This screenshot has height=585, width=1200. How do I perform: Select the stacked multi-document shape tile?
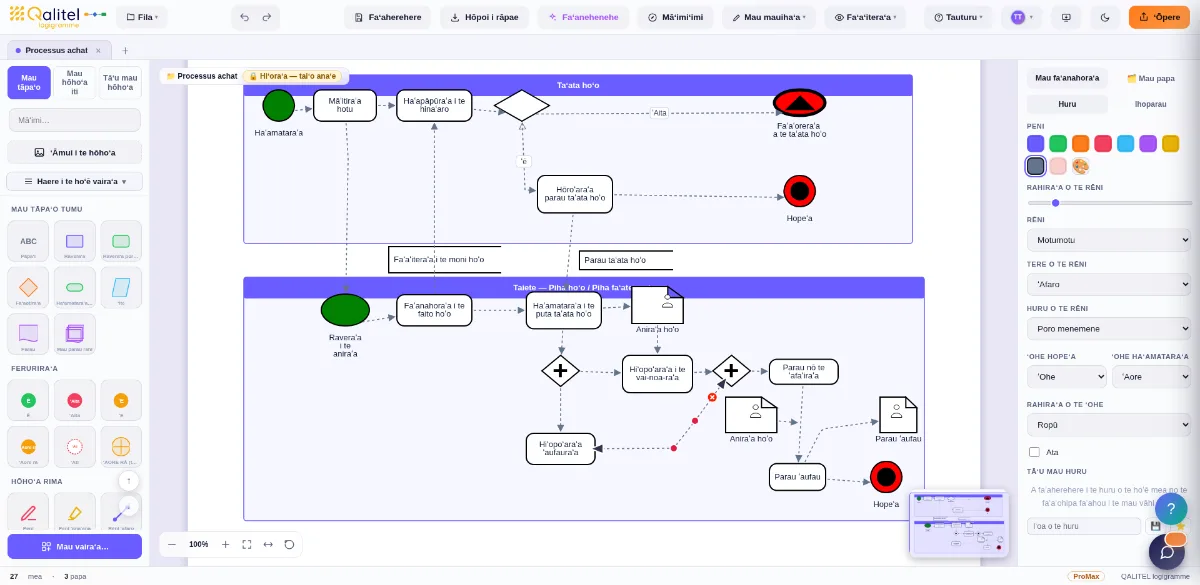tap(75, 334)
